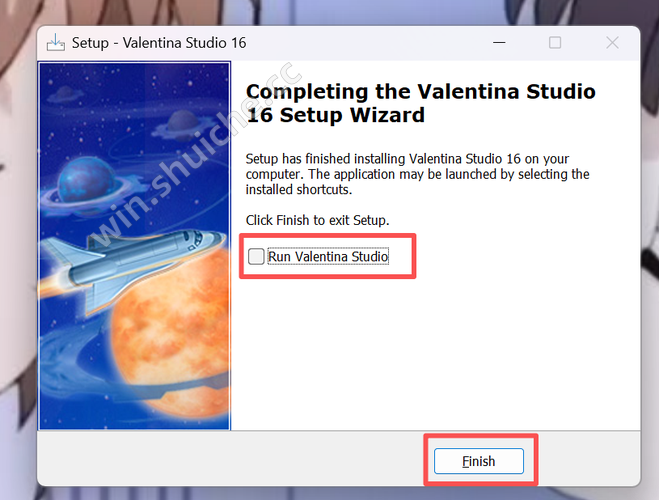Image resolution: width=659 pixels, height=500 pixels.
Task: Click the disabled maximize button
Action: tap(555, 42)
